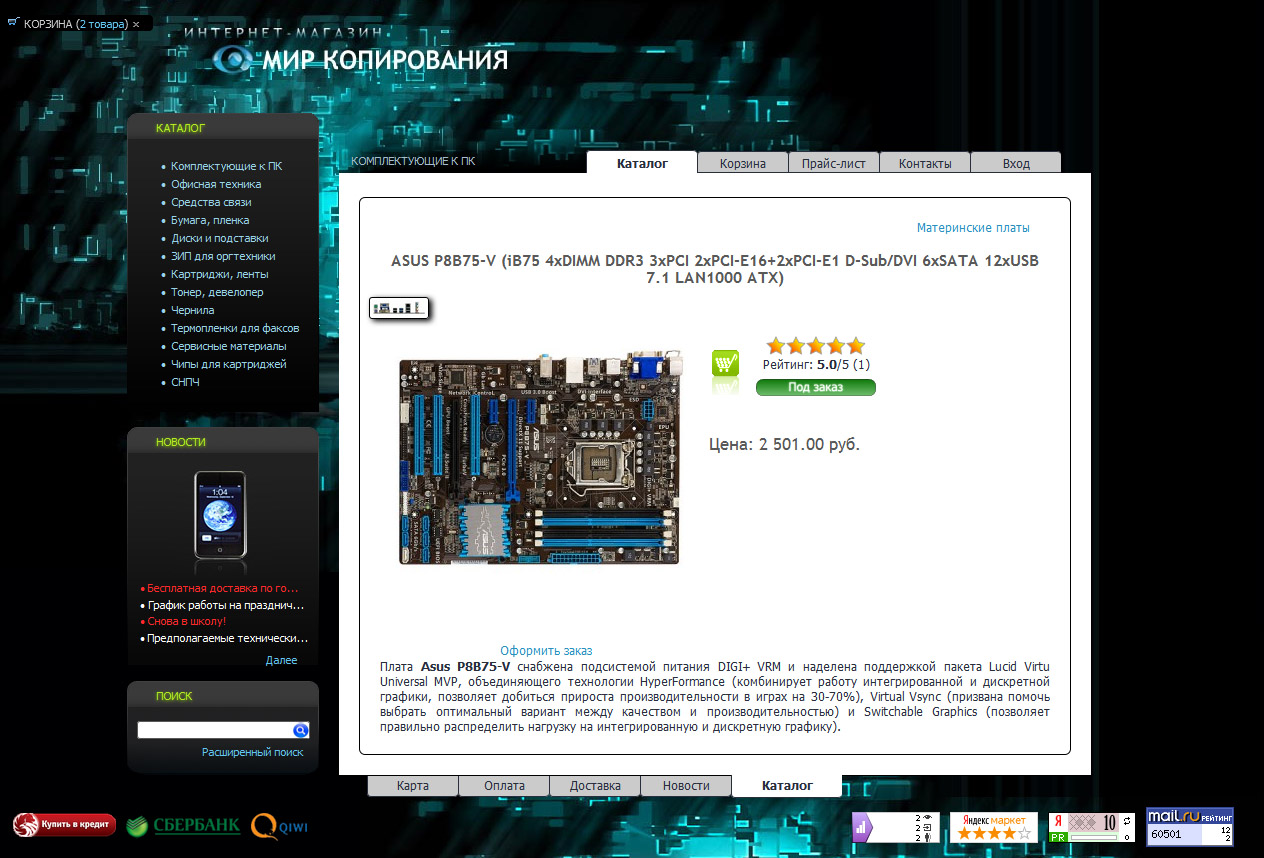Open the Диски и подставки category

click(x=219, y=238)
